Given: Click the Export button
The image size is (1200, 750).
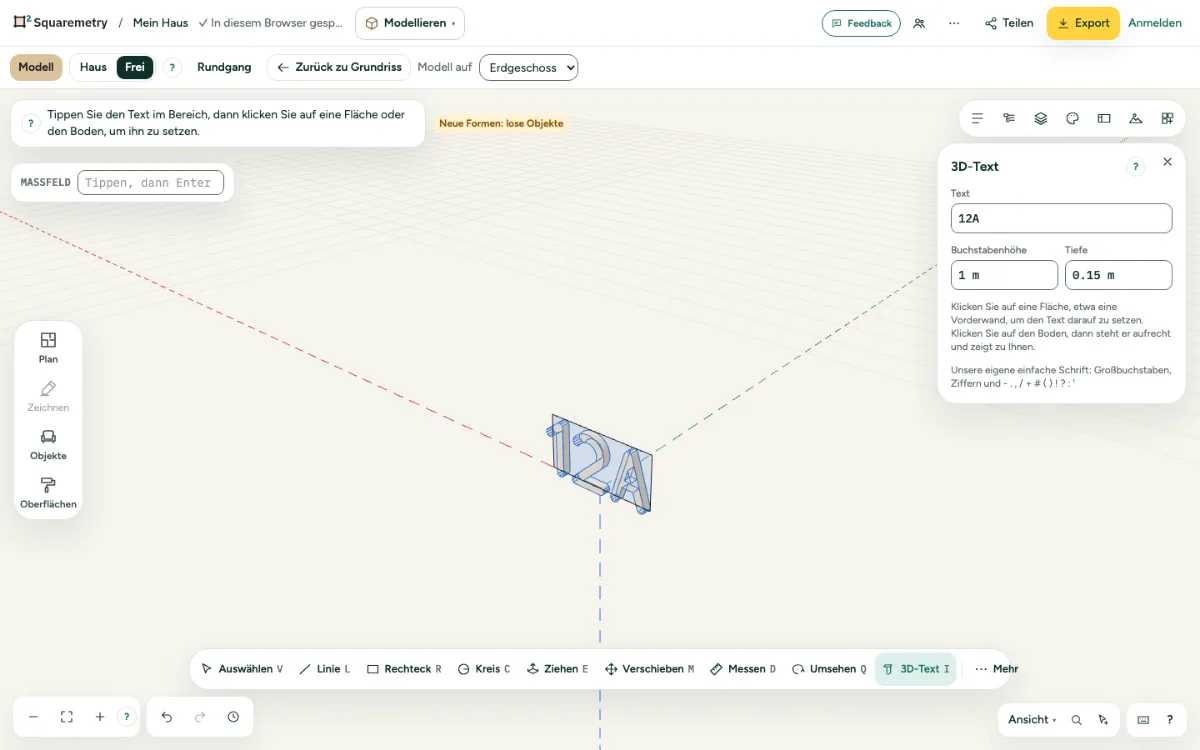Looking at the screenshot, I should (x=1083, y=23).
